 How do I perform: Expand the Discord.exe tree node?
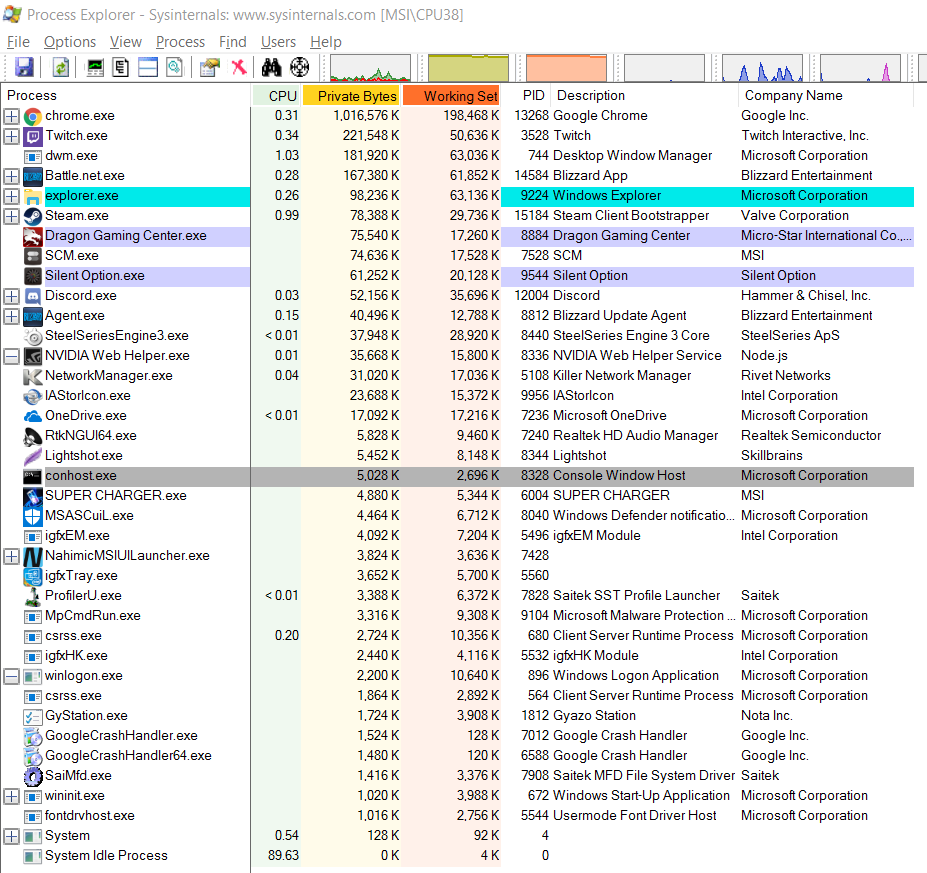(x=11, y=296)
